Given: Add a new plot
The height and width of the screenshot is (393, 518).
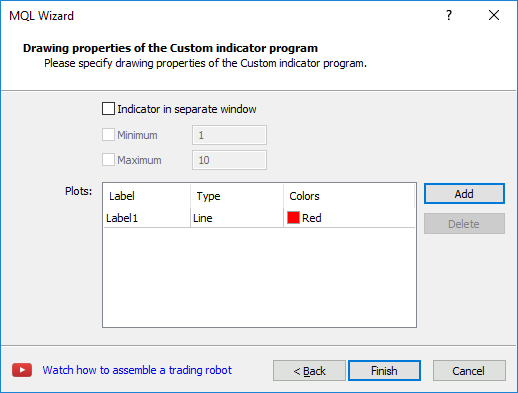Looking at the screenshot, I should click(464, 194).
